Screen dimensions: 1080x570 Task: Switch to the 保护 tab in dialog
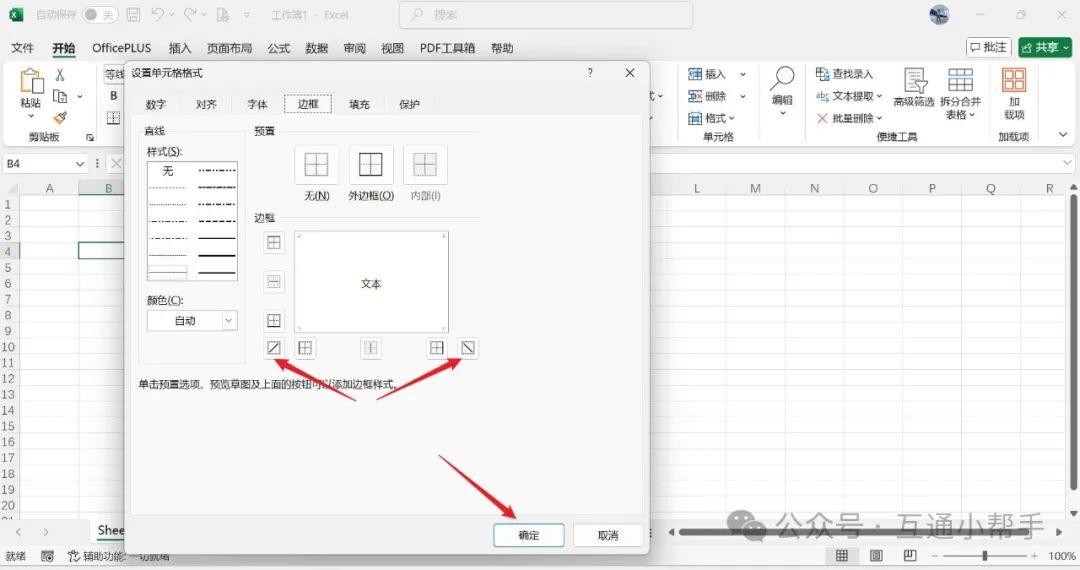[x=409, y=104]
